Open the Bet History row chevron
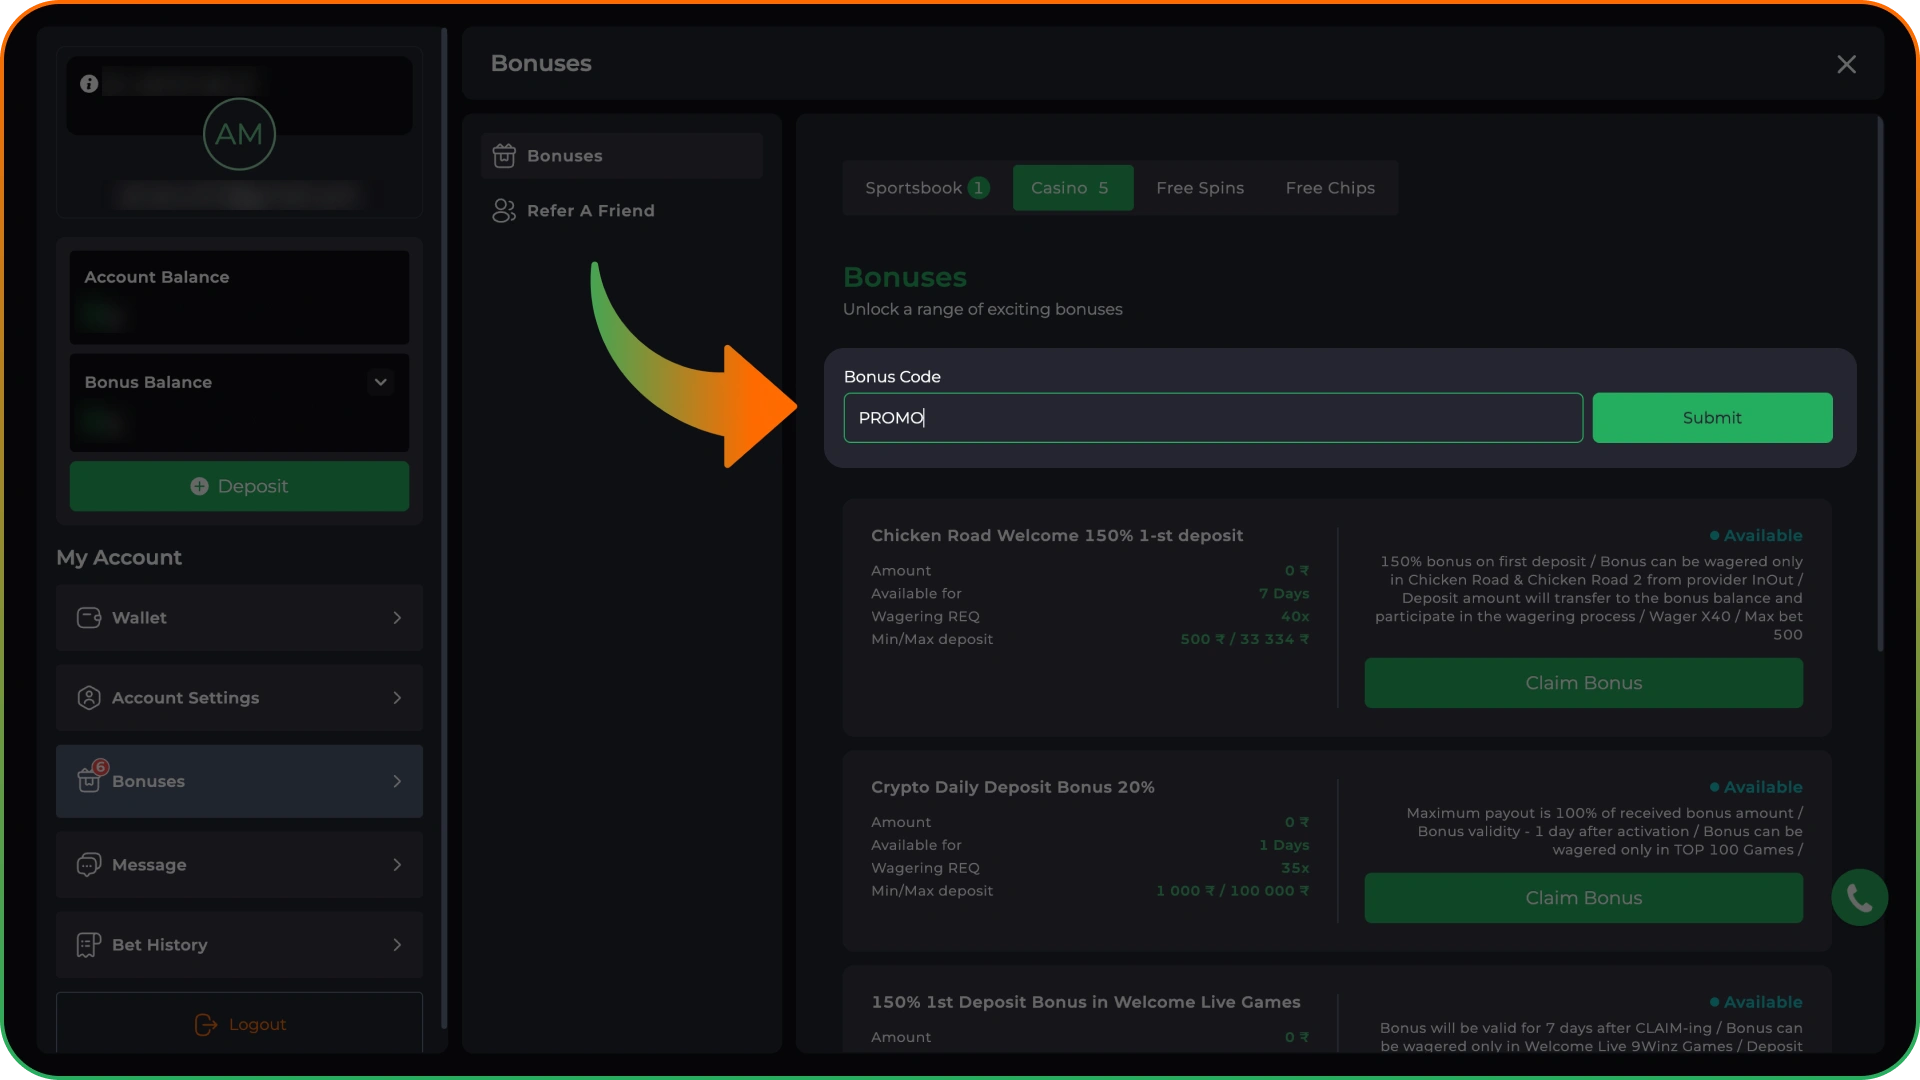Viewport: 1920px width, 1080px height. [x=397, y=945]
